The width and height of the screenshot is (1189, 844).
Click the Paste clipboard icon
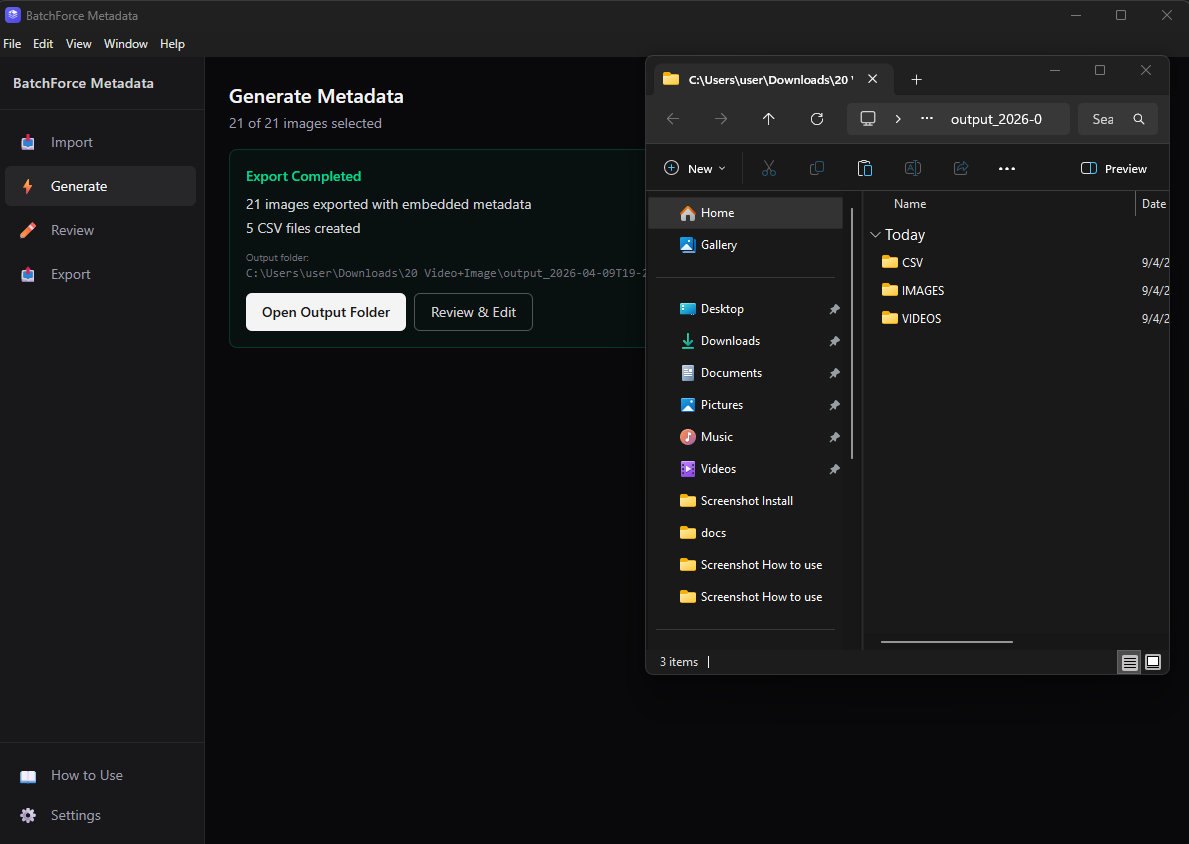[x=865, y=169]
